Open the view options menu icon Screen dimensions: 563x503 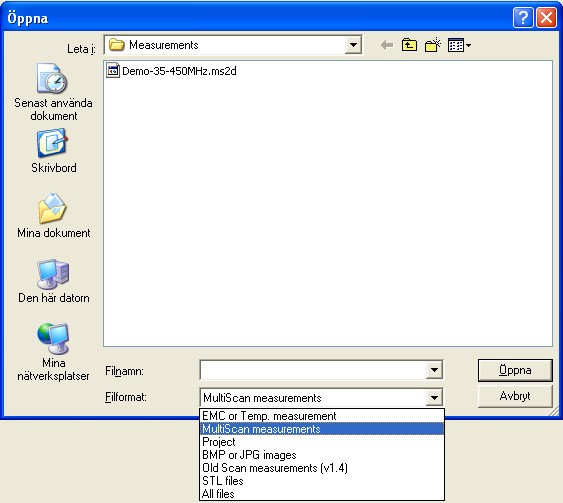click(x=459, y=45)
